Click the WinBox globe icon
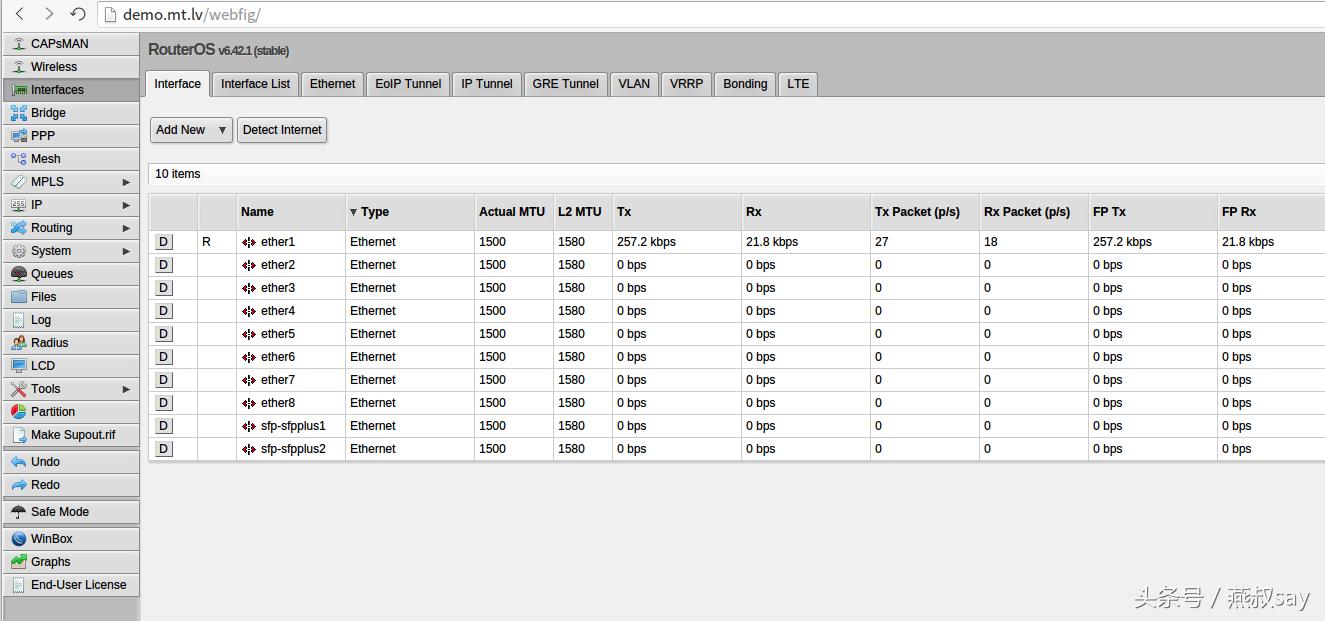Image resolution: width=1325 pixels, height=621 pixels. (19, 539)
